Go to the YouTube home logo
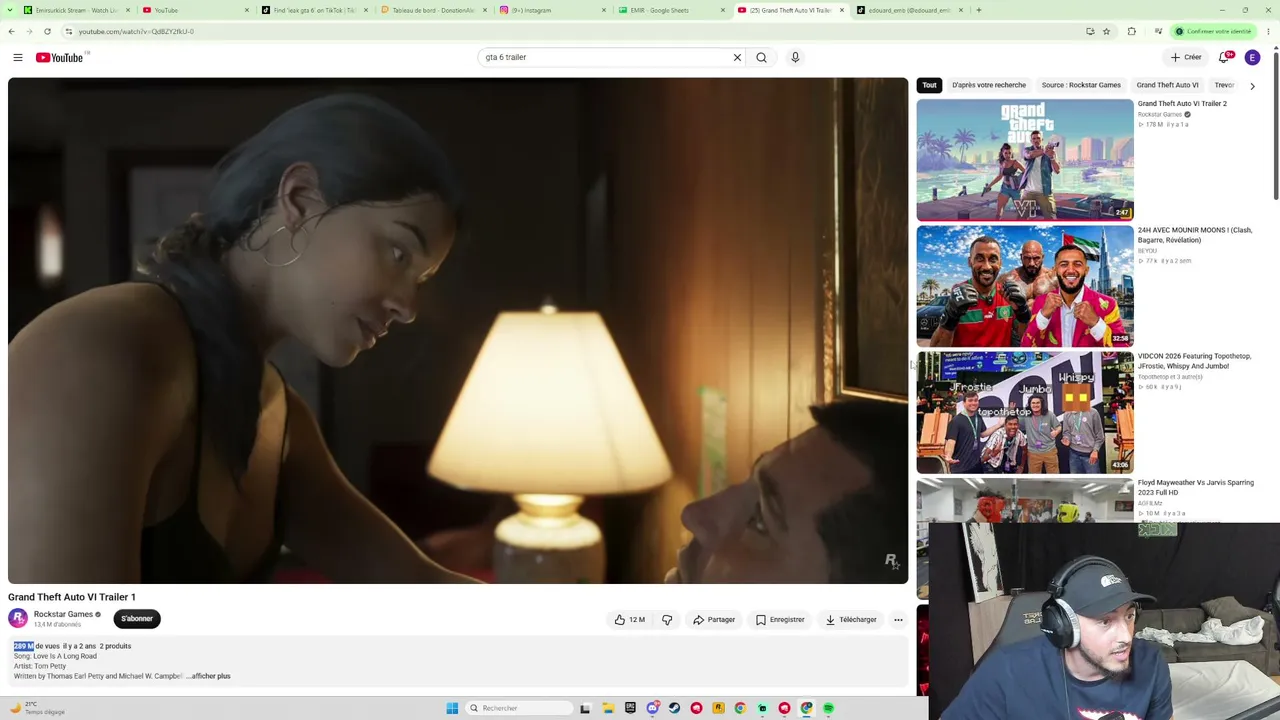This screenshot has width=1280, height=720. [x=60, y=57]
